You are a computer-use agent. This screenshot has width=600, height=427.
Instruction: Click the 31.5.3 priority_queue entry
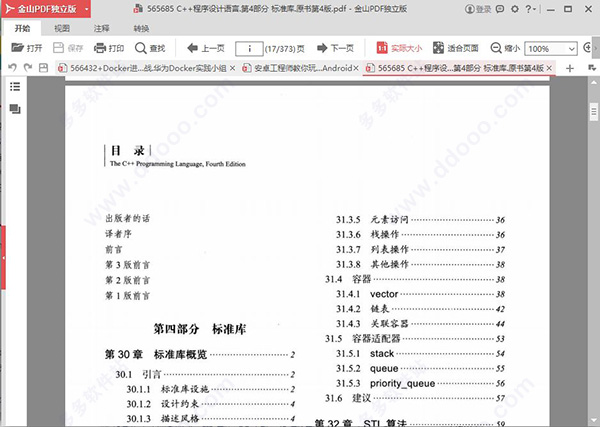click(x=421, y=383)
